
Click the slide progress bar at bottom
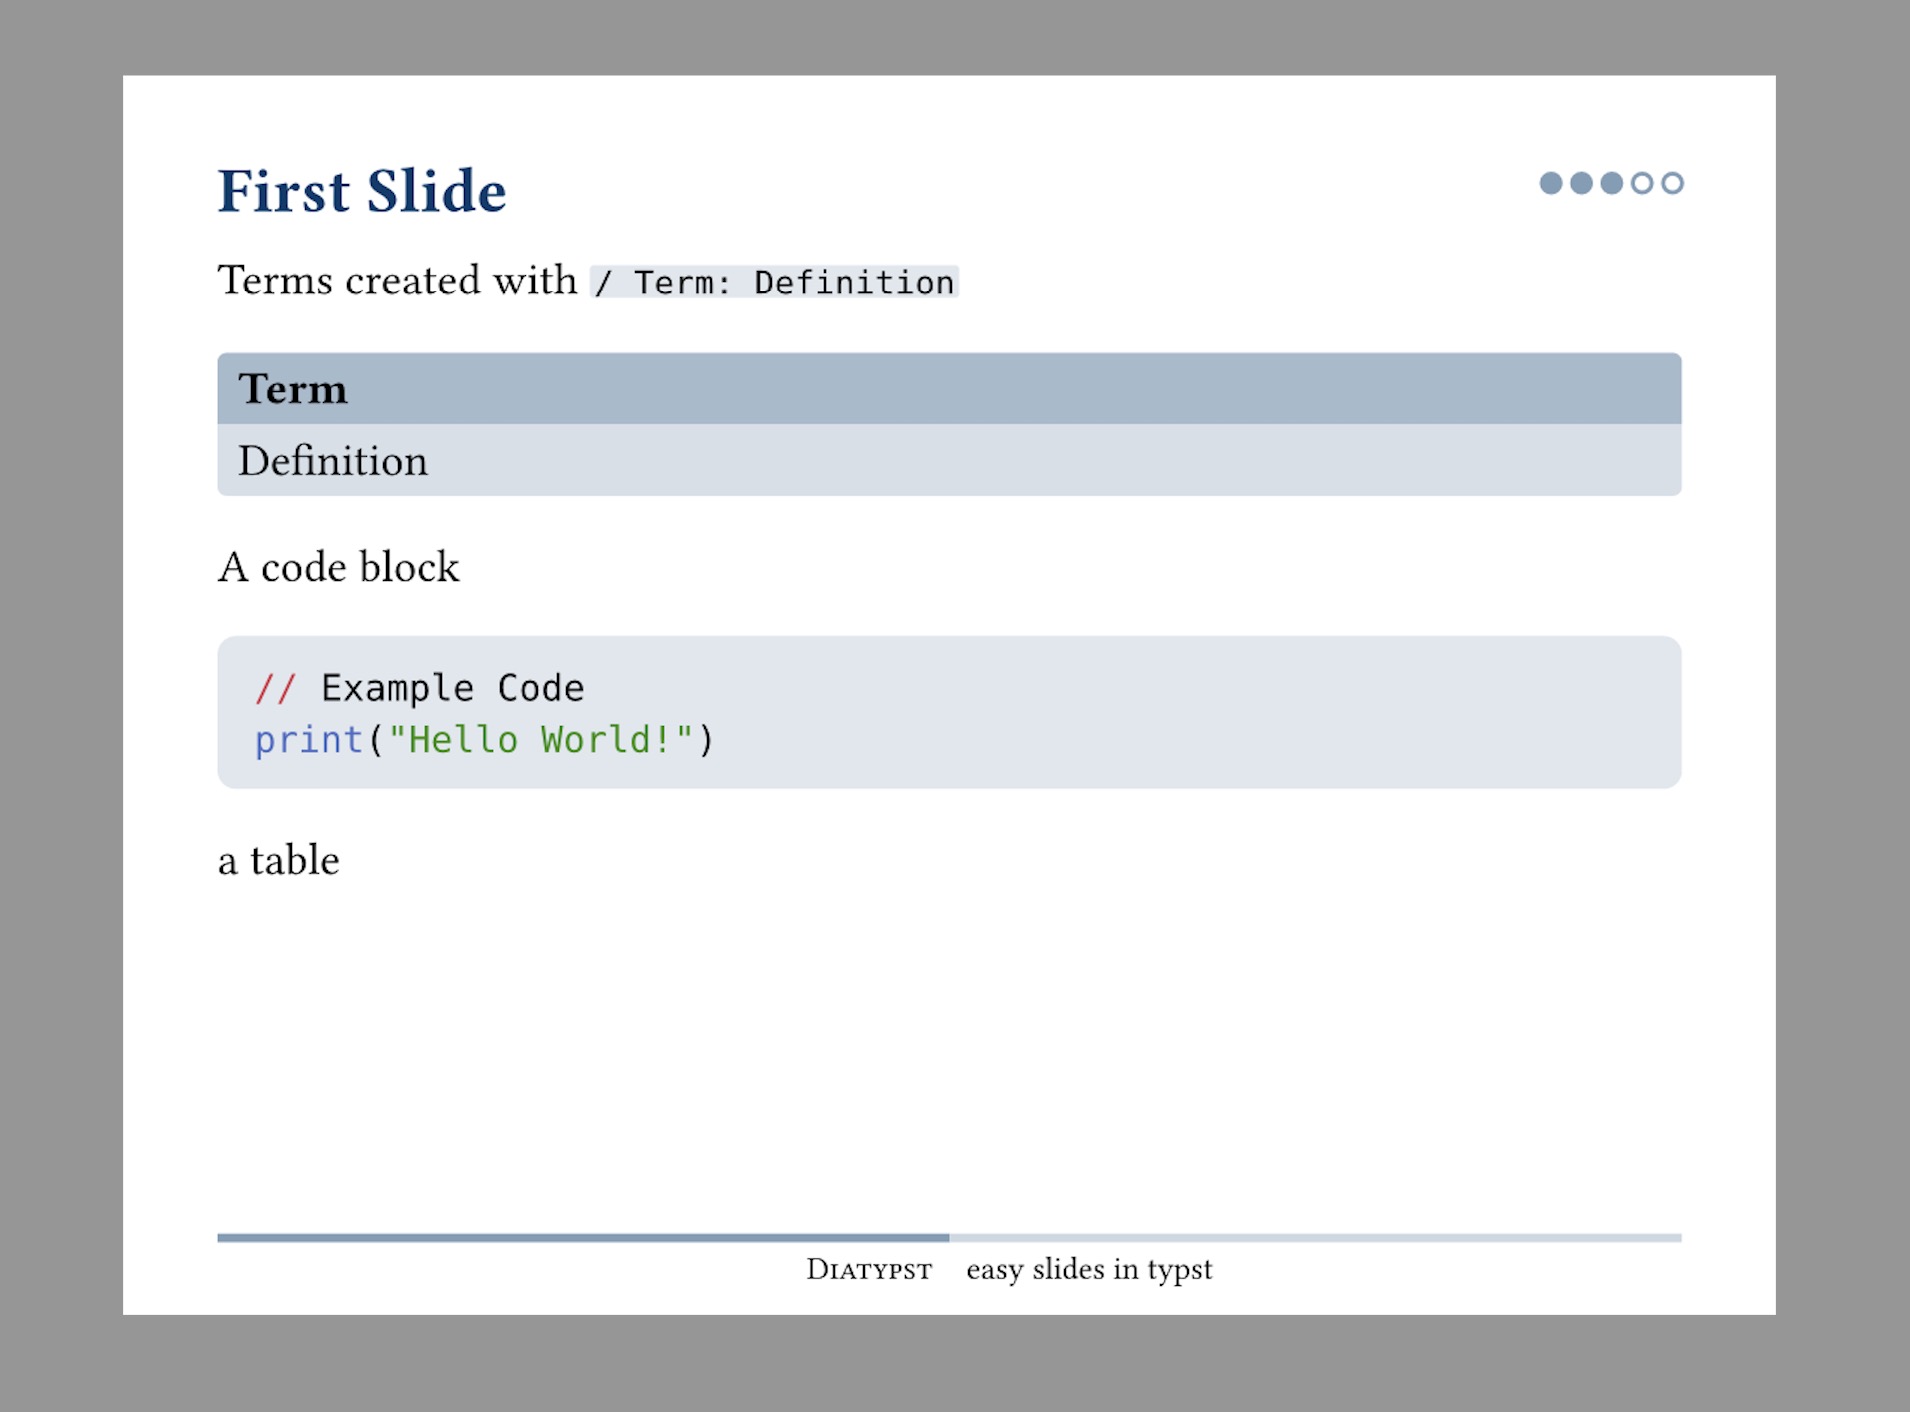[x=949, y=1238]
